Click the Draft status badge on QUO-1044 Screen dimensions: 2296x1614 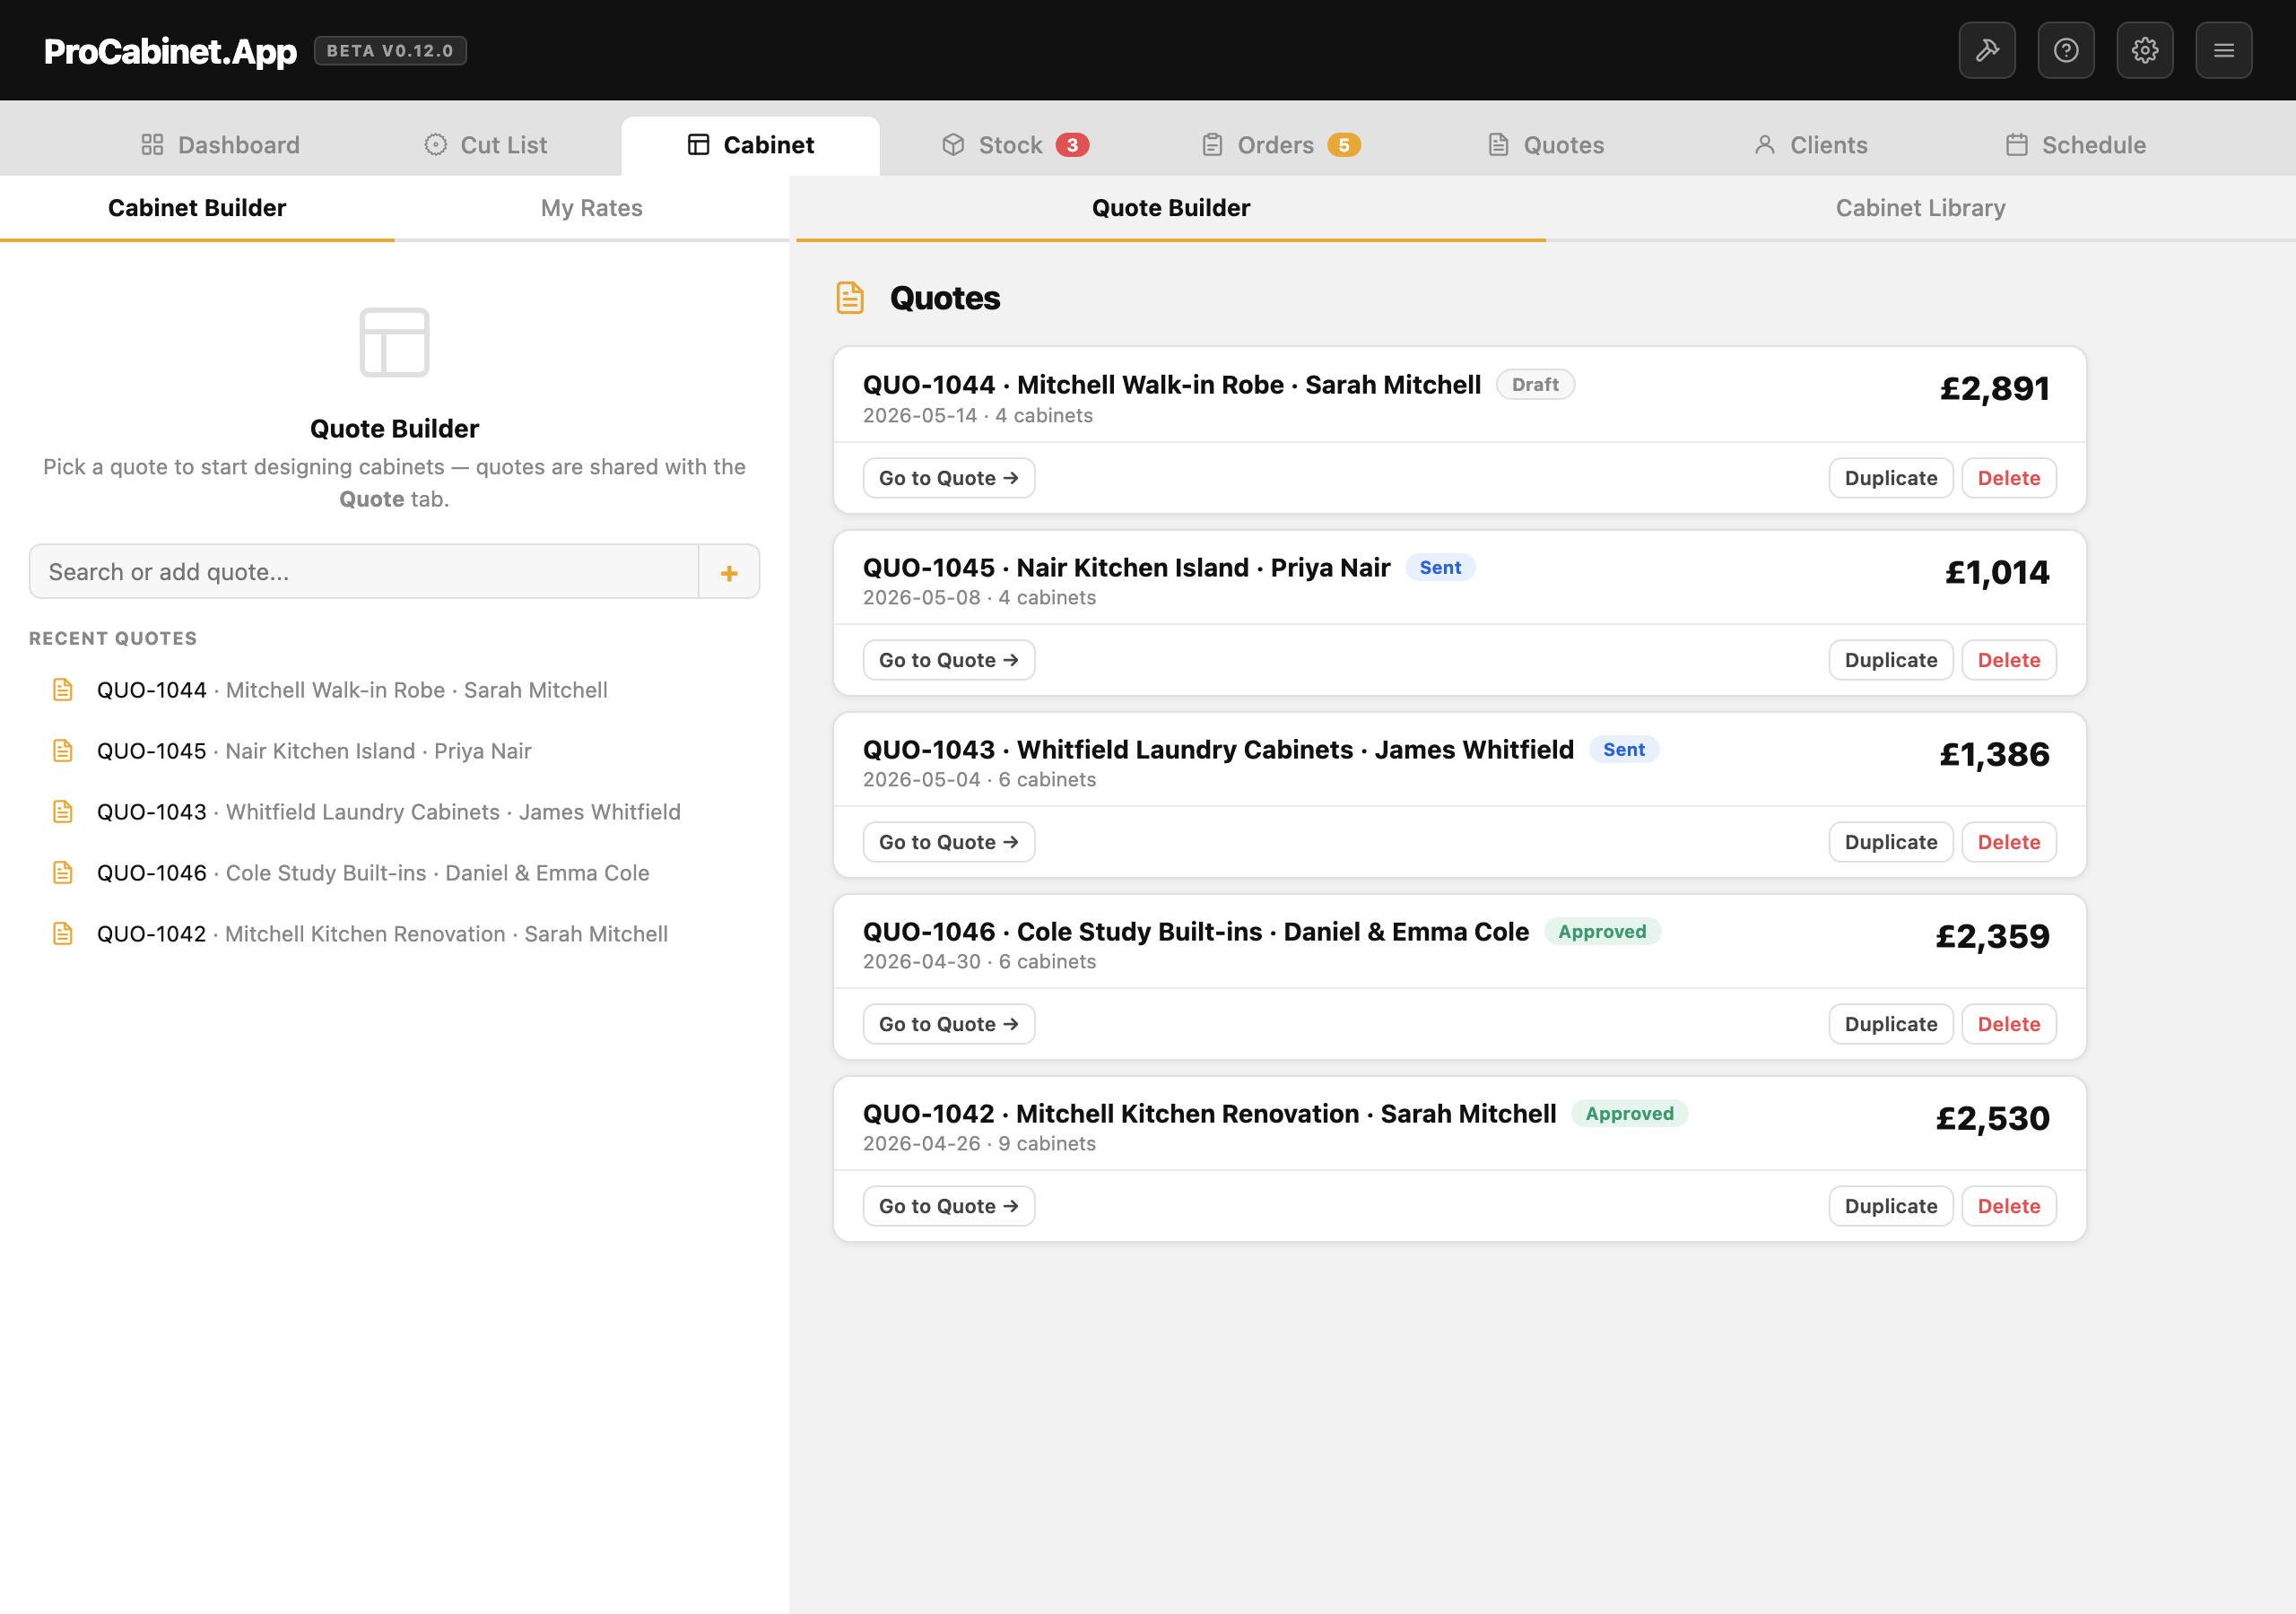click(1535, 385)
